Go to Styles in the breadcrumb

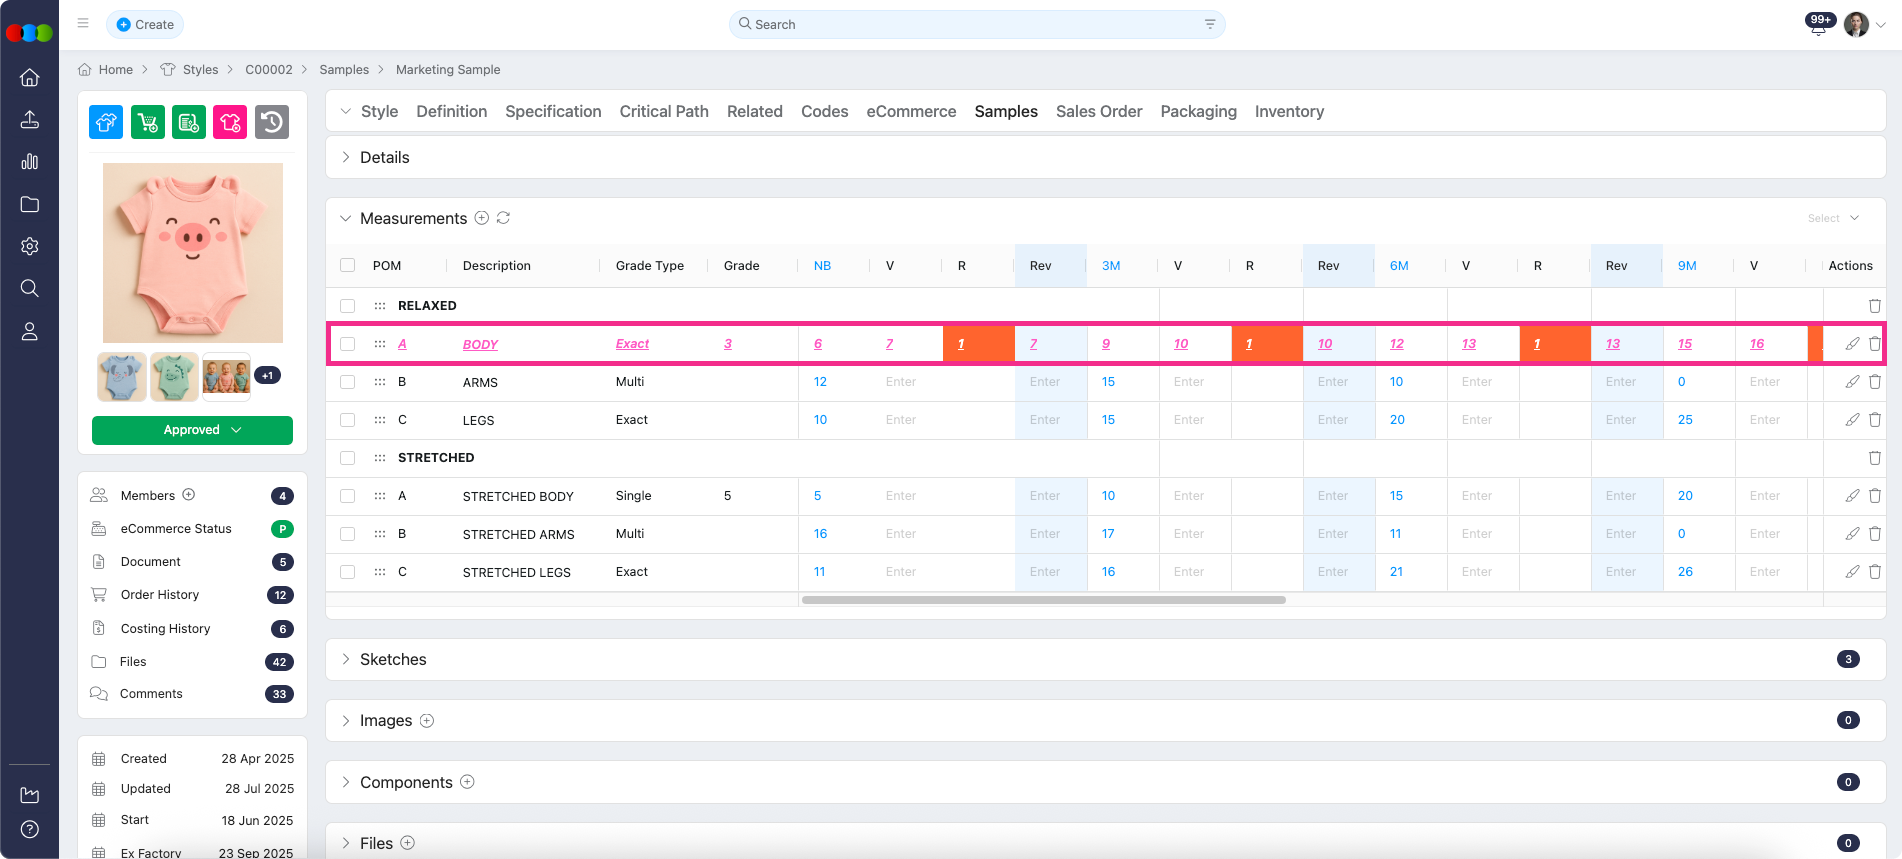[x=200, y=70]
